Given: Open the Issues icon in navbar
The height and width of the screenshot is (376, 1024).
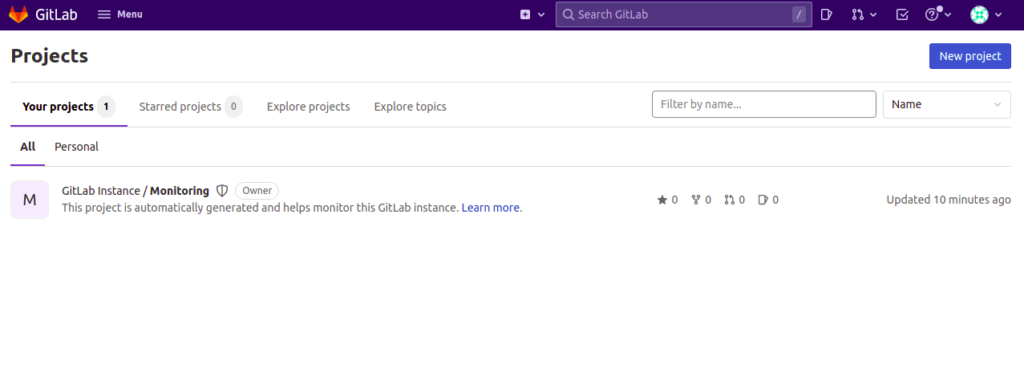Looking at the screenshot, I should [x=826, y=14].
